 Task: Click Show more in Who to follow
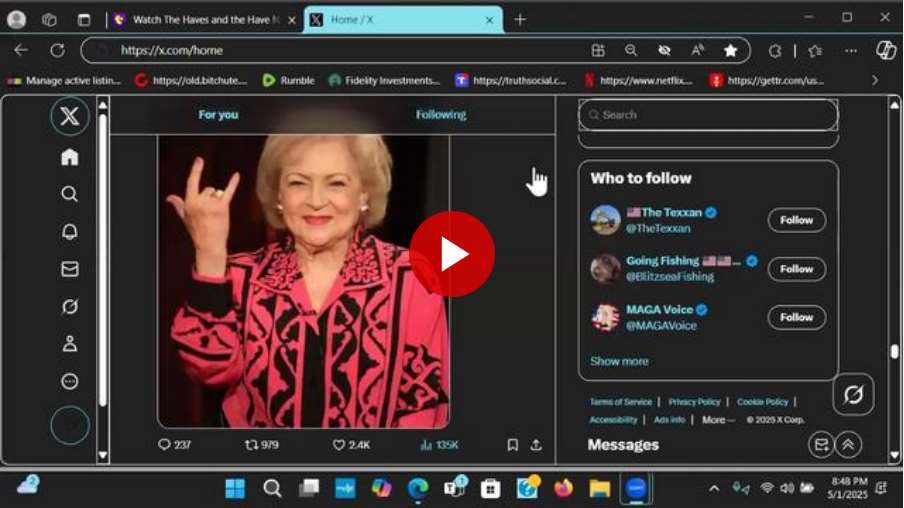coord(619,361)
